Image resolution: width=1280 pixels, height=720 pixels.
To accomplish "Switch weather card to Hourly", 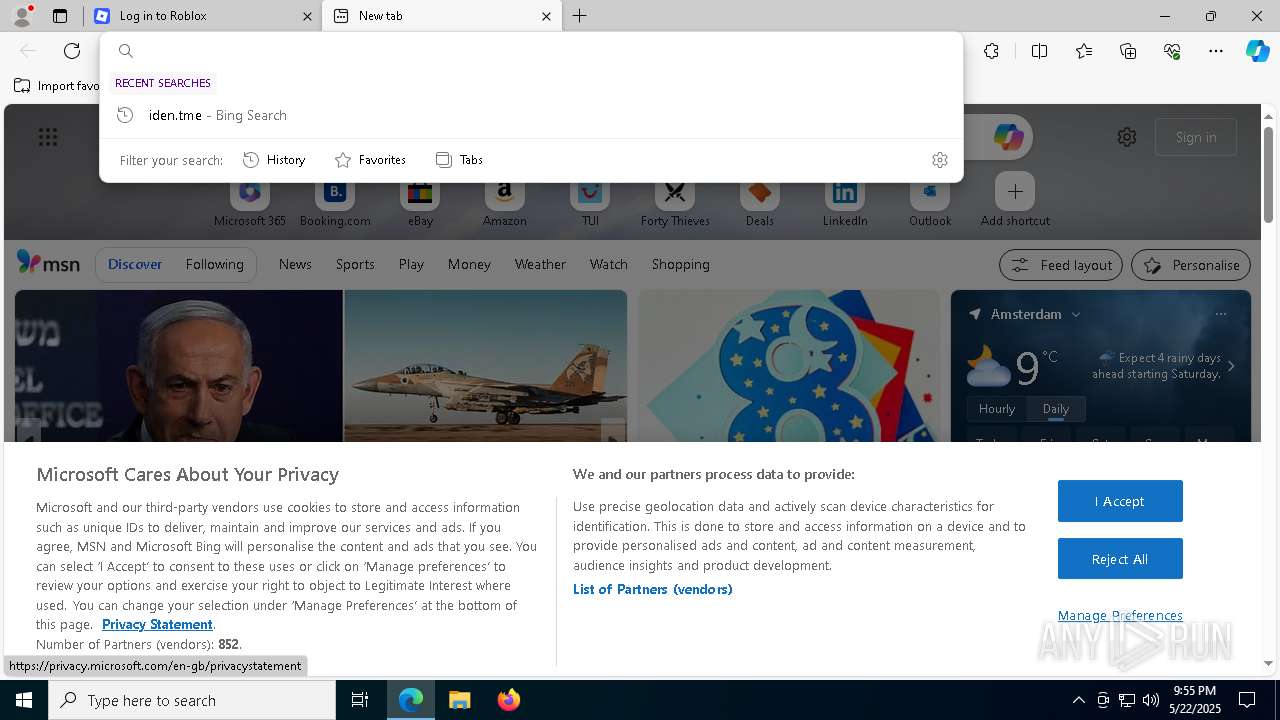I will [x=997, y=409].
